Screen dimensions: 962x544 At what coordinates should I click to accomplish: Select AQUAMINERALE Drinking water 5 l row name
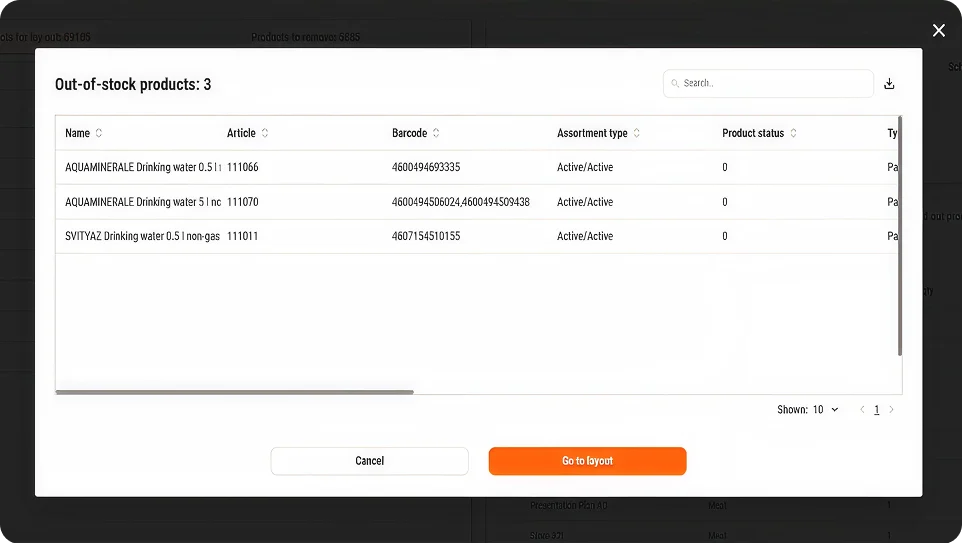point(143,202)
